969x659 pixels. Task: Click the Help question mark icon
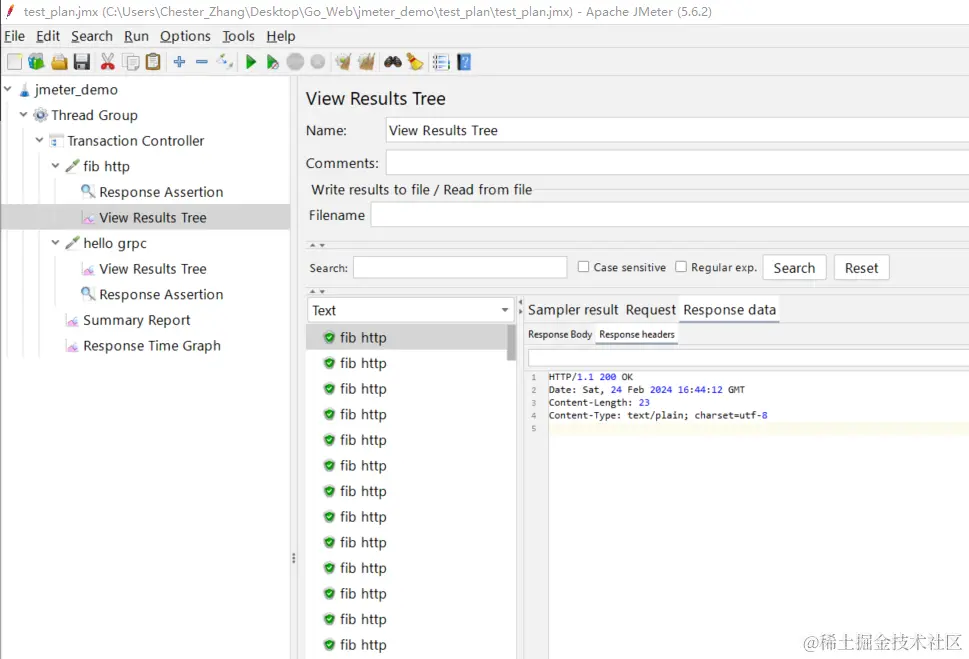pyautogui.click(x=464, y=62)
